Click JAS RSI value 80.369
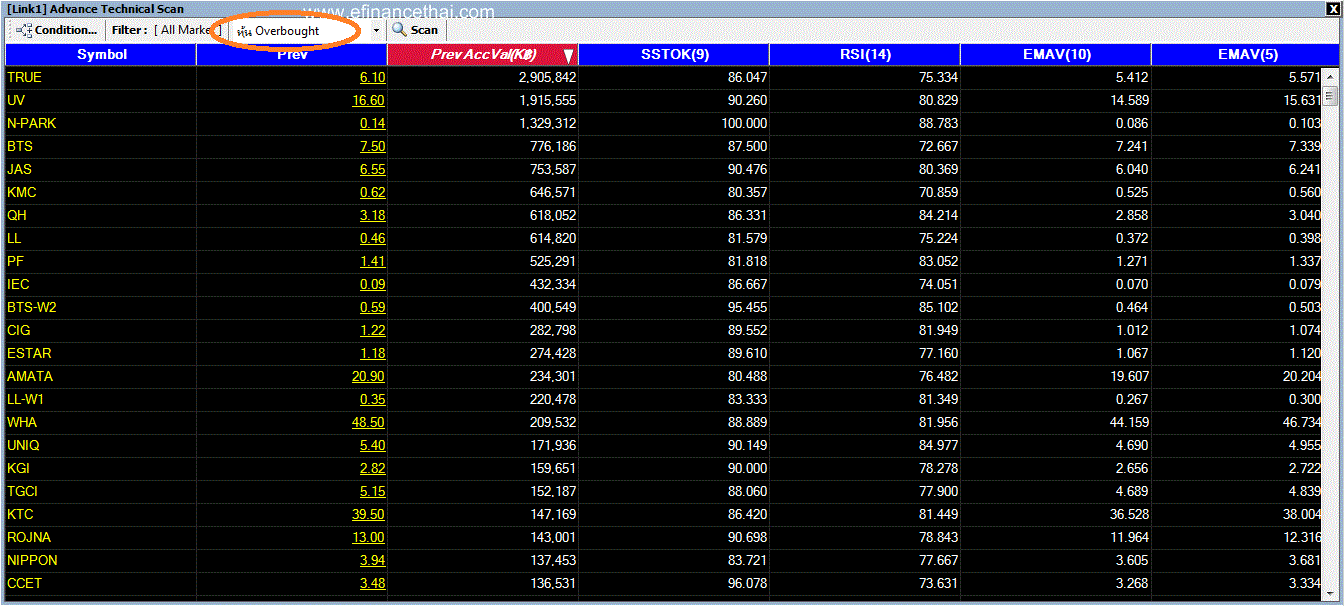1344x606 pixels. point(939,169)
